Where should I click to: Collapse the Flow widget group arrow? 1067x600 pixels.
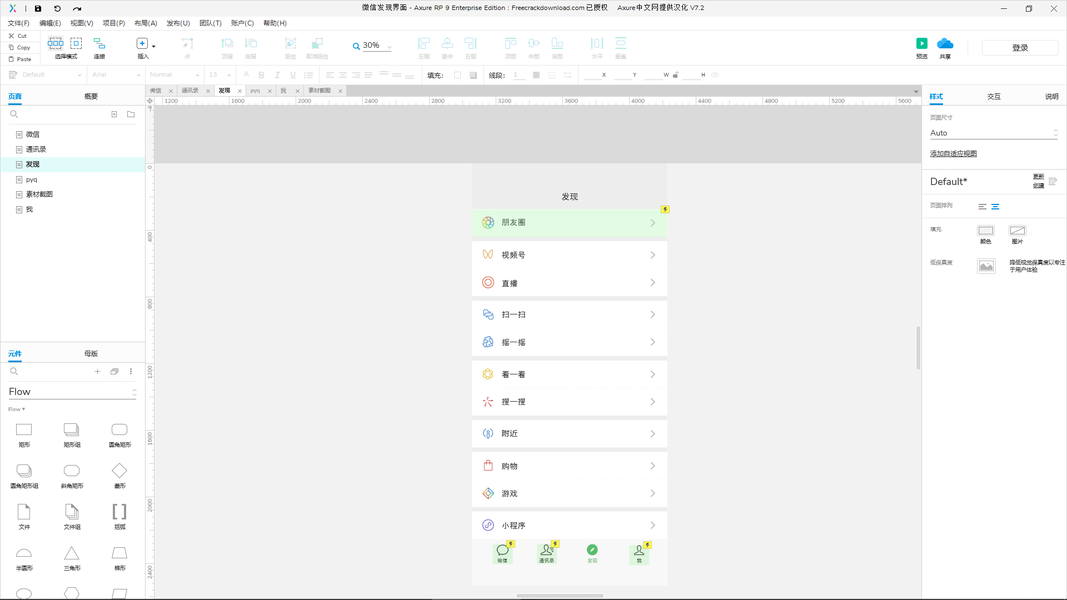(23, 409)
